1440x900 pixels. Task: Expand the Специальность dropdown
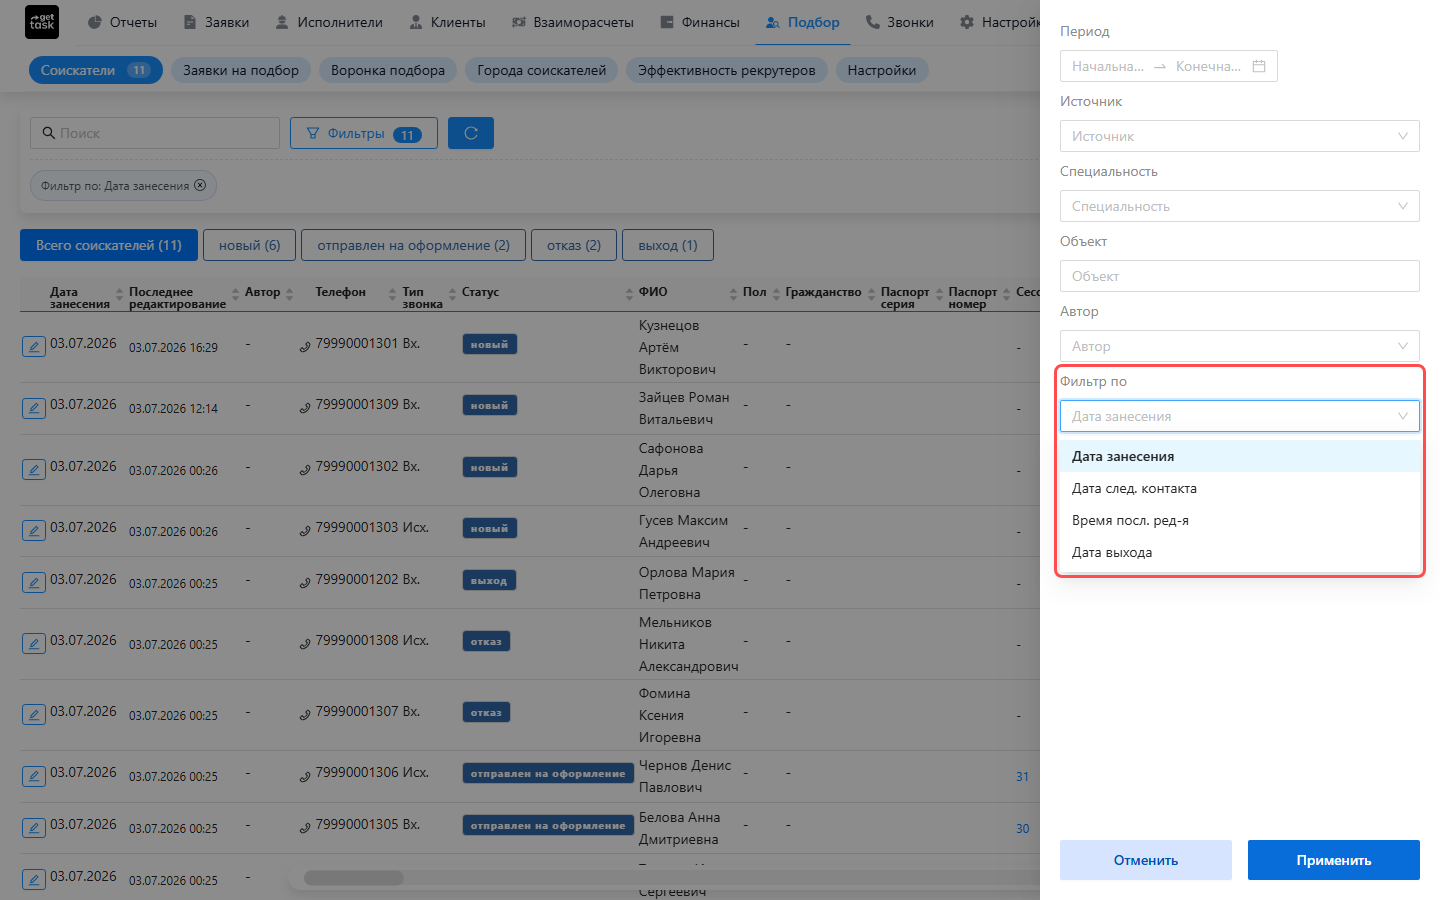(x=1240, y=206)
